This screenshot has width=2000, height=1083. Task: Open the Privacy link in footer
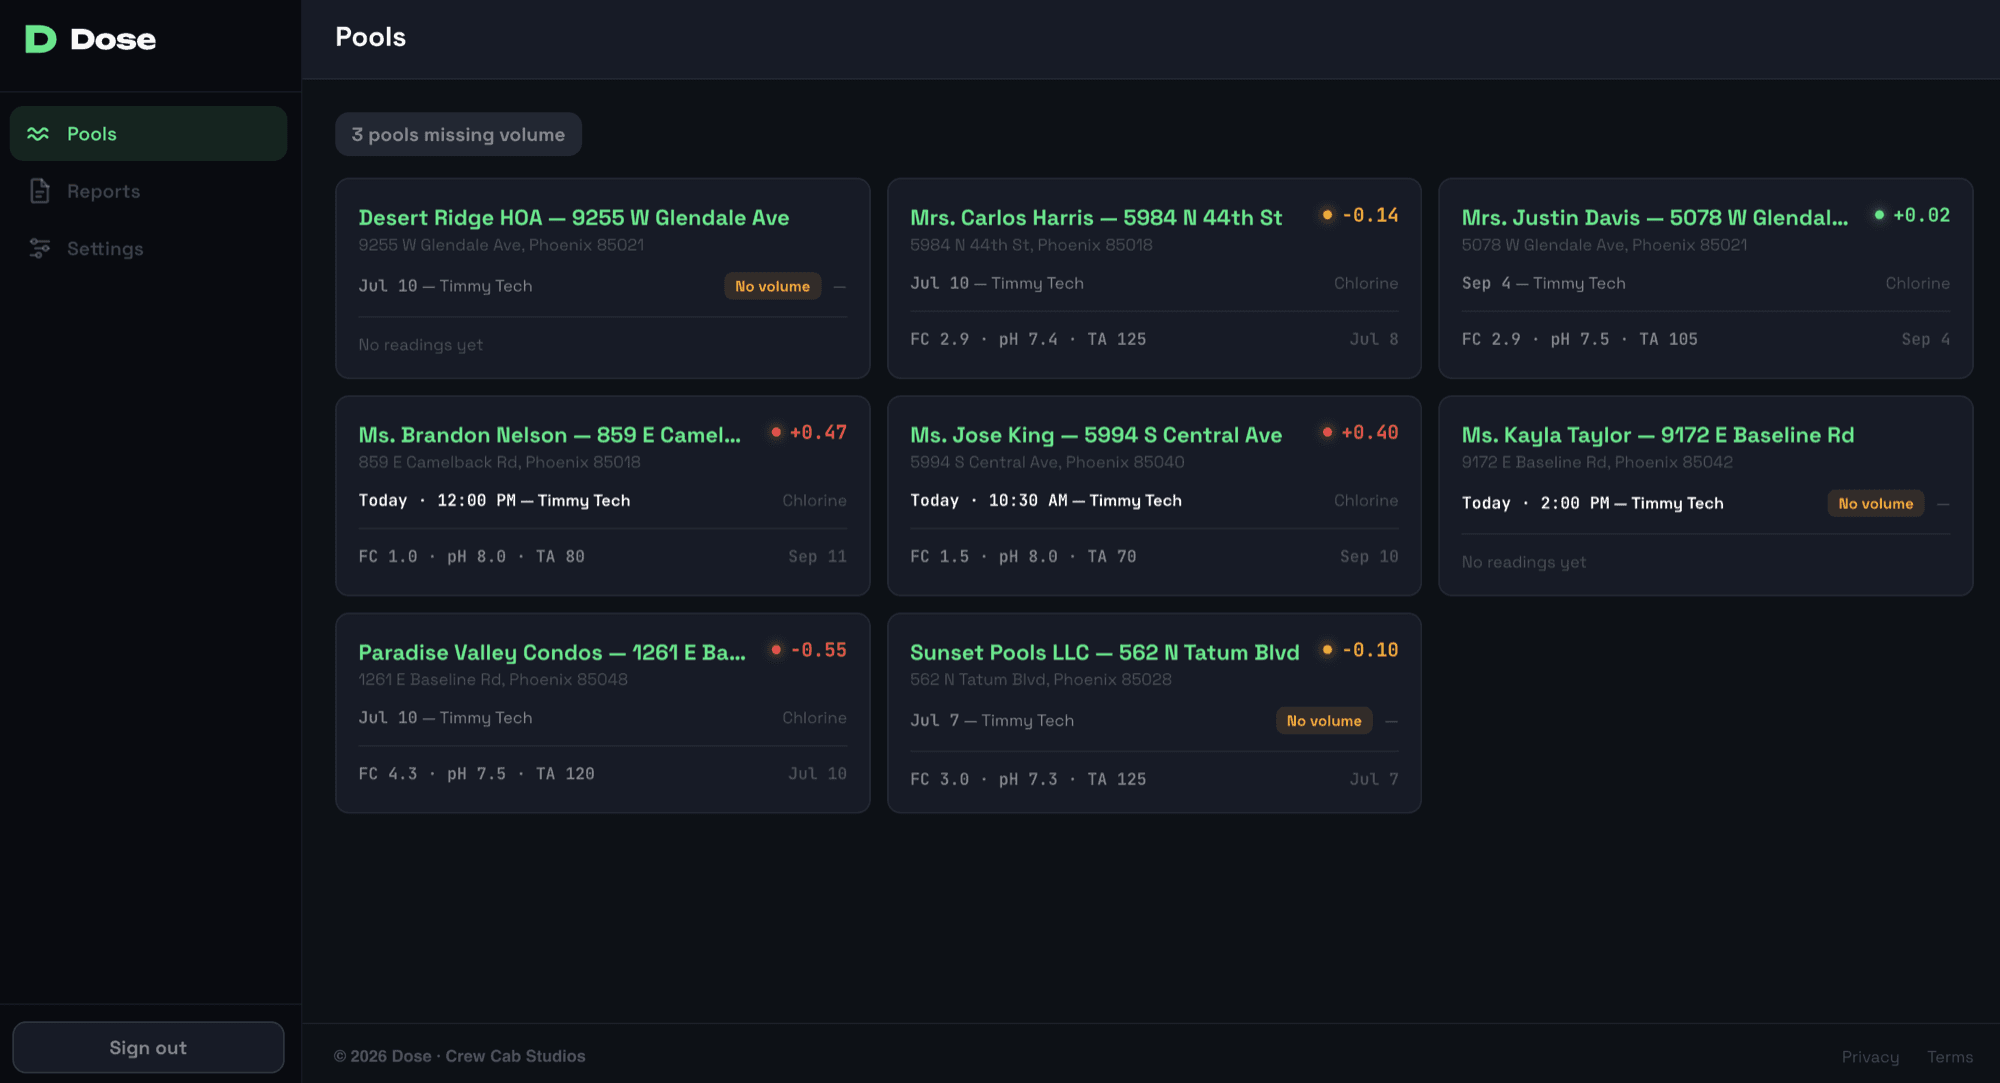[x=1870, y=1057]
